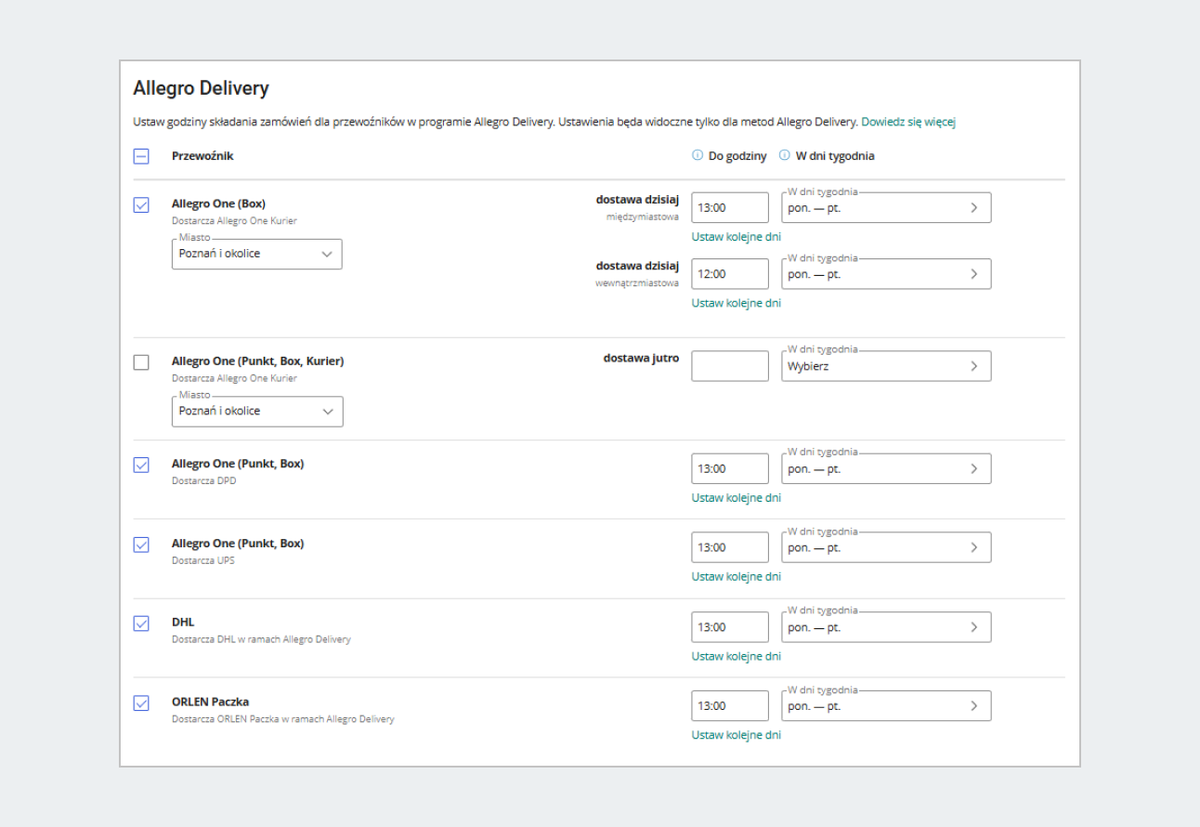The image size is (1200, 827).
Task: Click Ustaw kolejne dni in the ORLEN Paczka row
Action: pyautogui.click(x=736, y=735)
